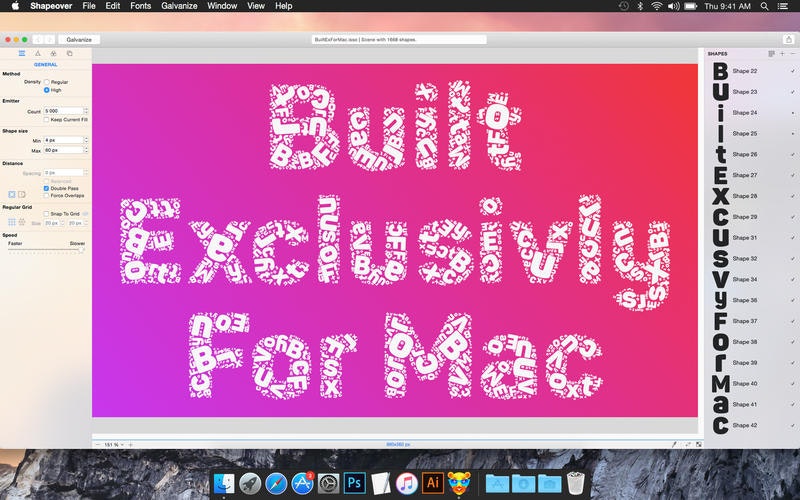The height and width of the screenshot is (500, 800).
Task: Remove shape with minus icon in Shapes header
Action: tap(792, 54)
